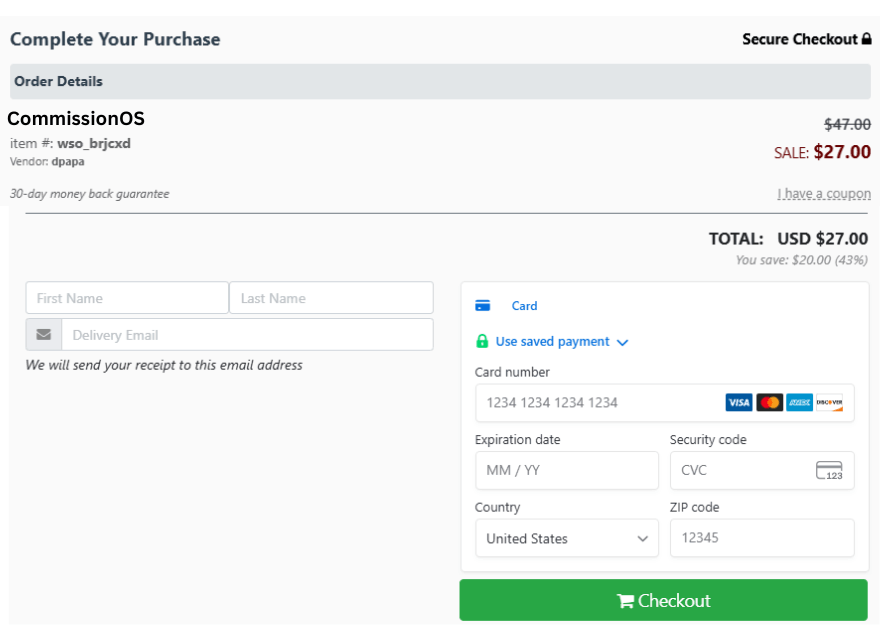Click the green lock saved payment icon

point(482,341)
